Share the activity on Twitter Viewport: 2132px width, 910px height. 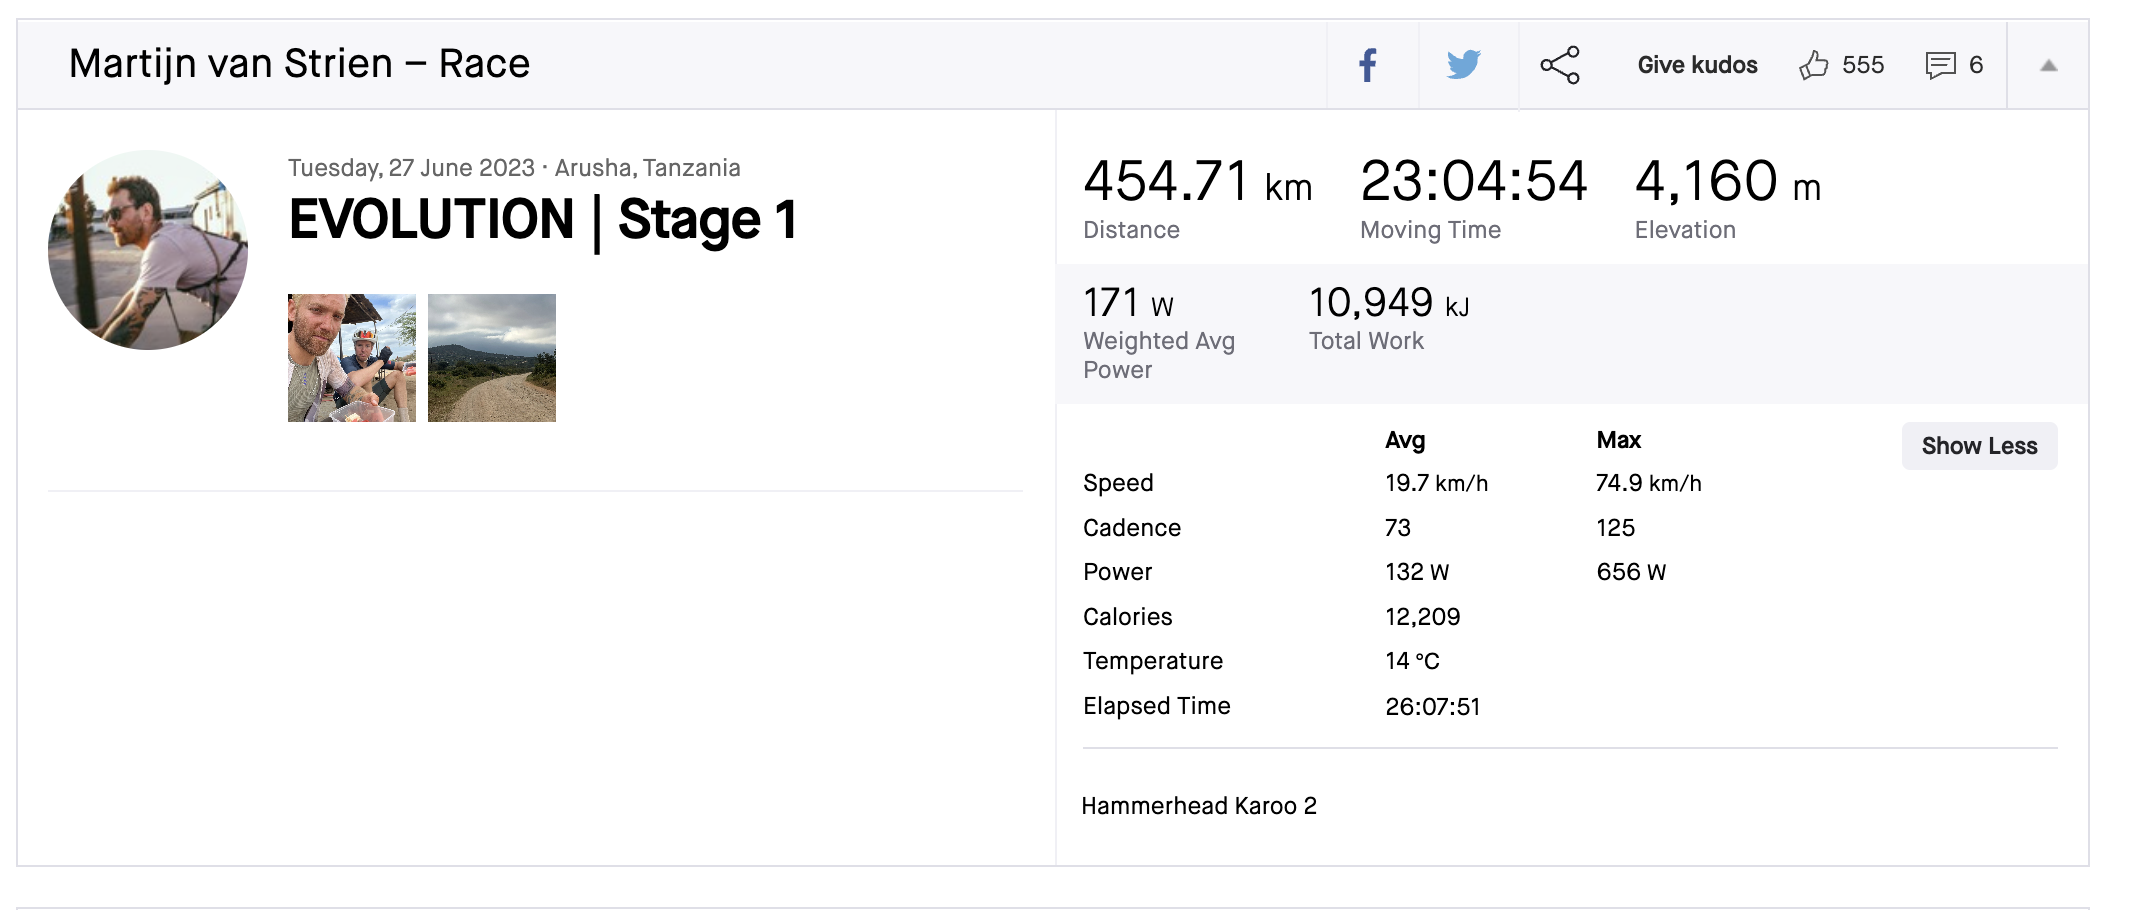(x=1463, y=65)
